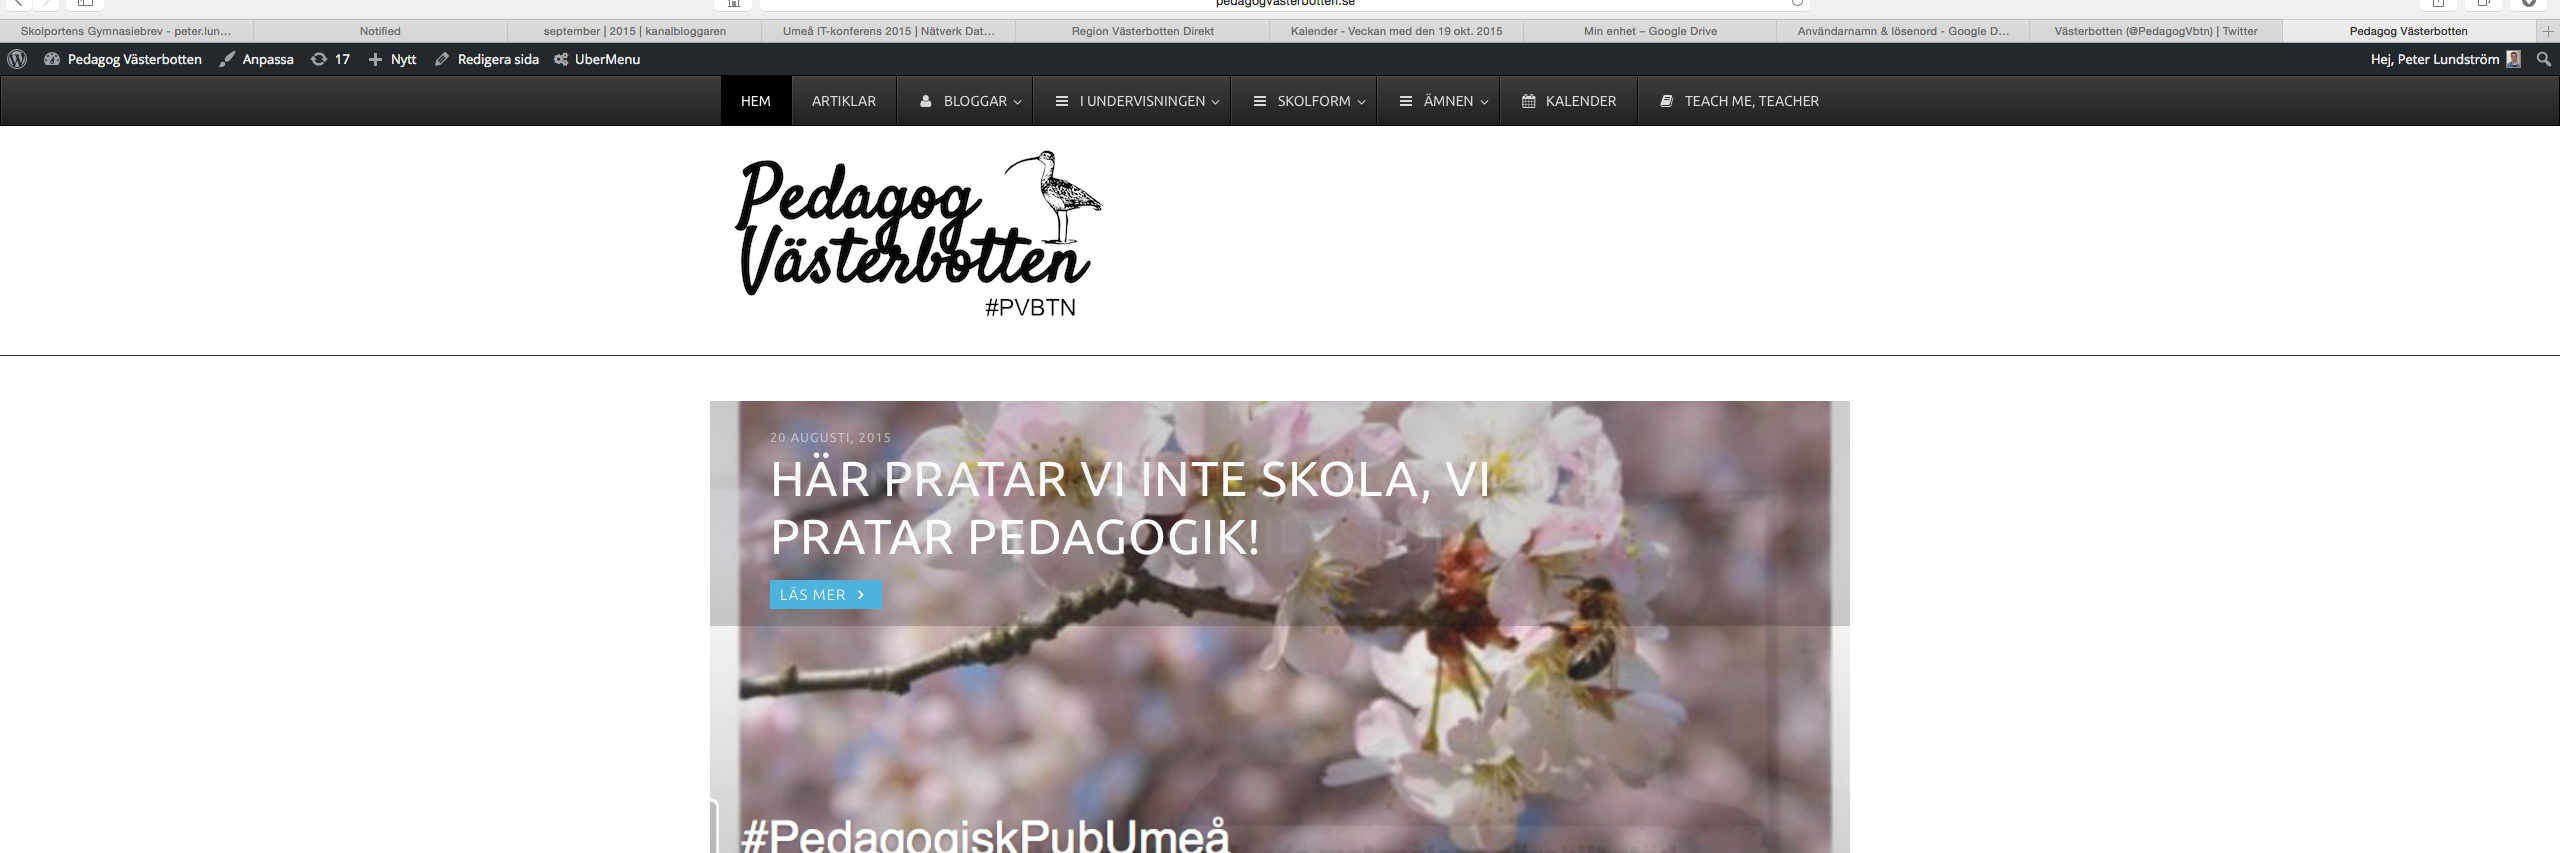Click the Skolform list icon
The height and width of the screenshot is (853, 2560).
tap(1260, 101)
